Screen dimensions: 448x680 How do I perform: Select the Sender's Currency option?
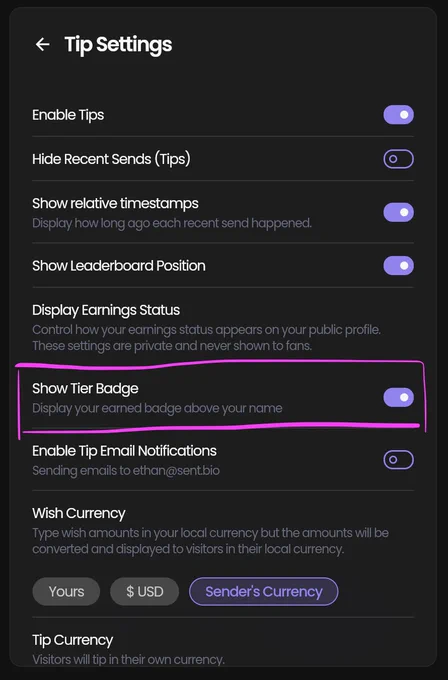click(264, 592)
